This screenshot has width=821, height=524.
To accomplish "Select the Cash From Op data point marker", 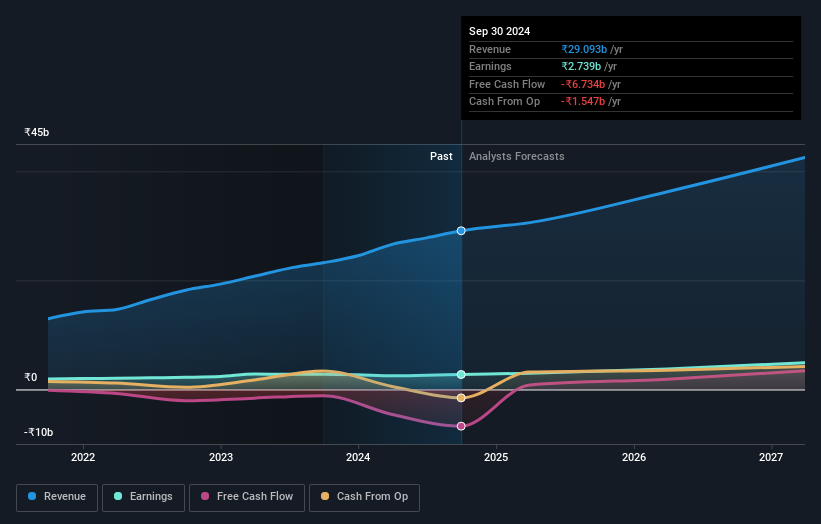I will point(461,398).
